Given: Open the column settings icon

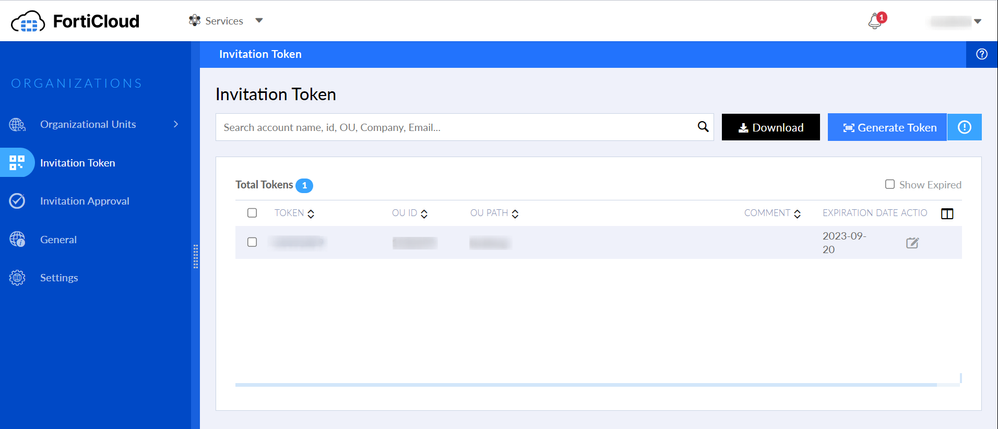Looking at the screenshot, I should [x=948, y=213].
